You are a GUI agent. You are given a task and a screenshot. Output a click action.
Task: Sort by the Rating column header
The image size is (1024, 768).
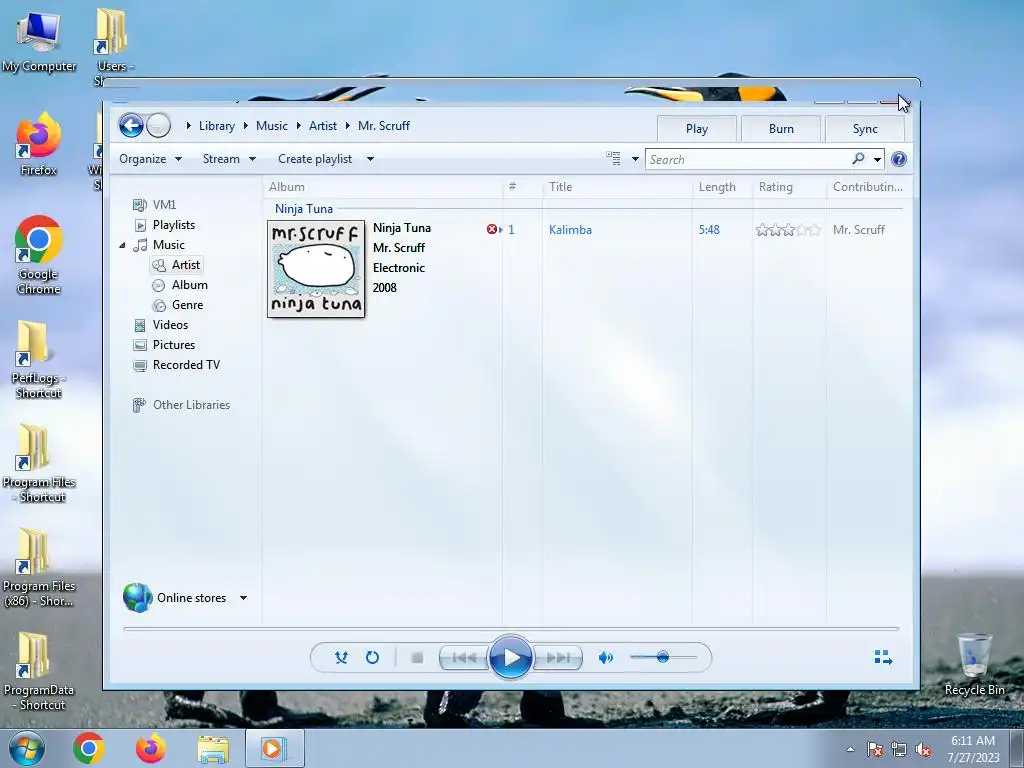pos(790,187)
